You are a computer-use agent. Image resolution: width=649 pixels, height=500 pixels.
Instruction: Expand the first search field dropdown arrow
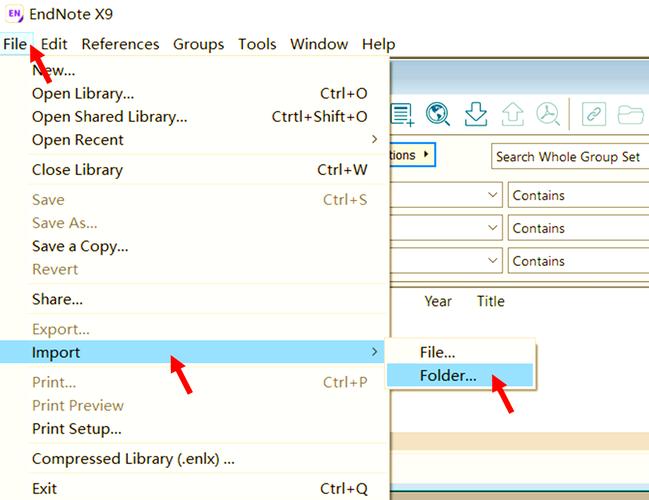(493, 196)
